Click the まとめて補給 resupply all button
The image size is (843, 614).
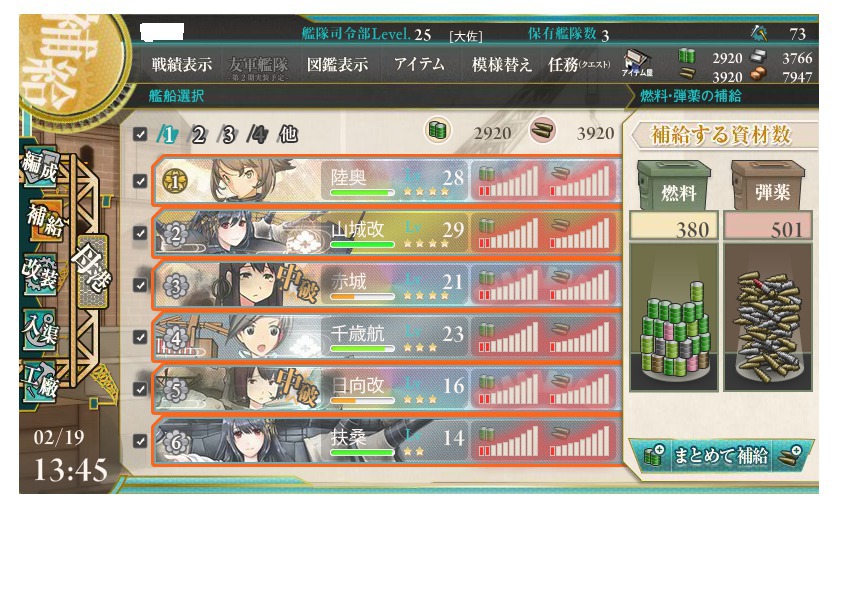tap(721, 456)
